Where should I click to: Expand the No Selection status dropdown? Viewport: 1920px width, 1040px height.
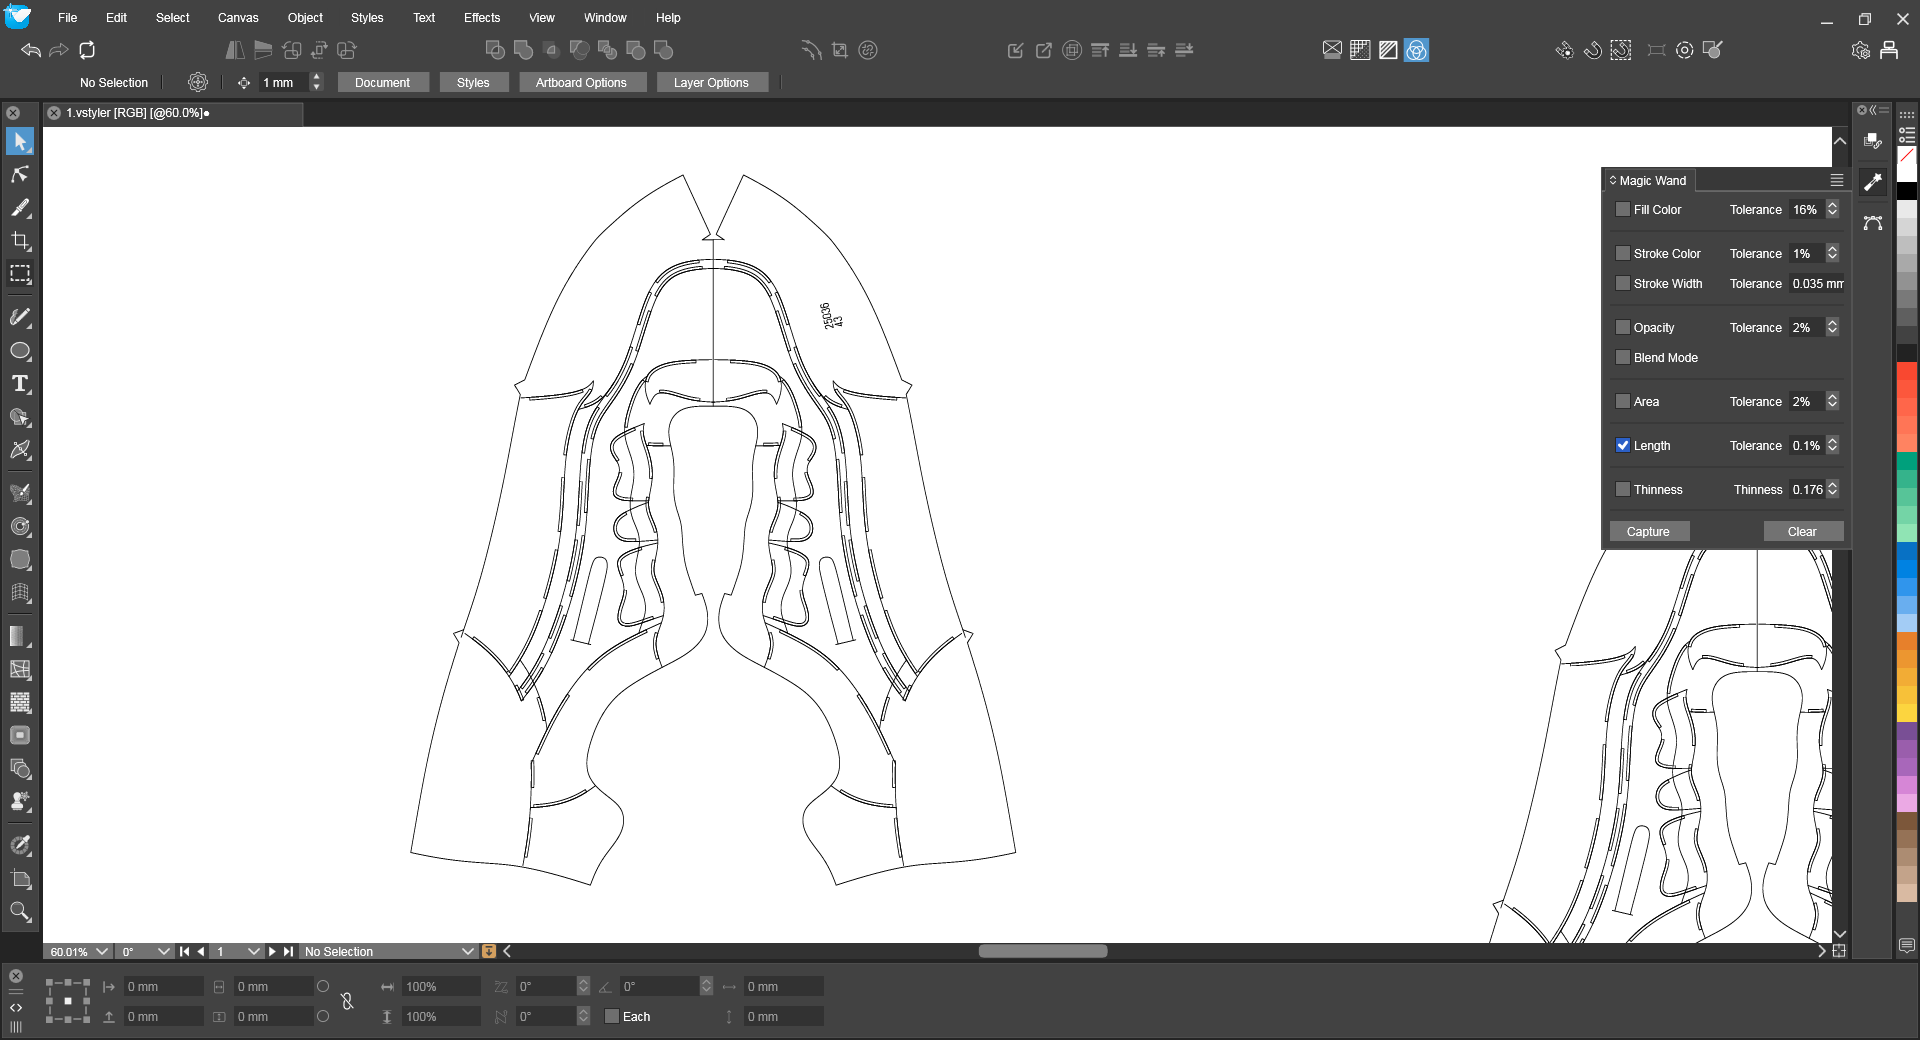point(467,952)
